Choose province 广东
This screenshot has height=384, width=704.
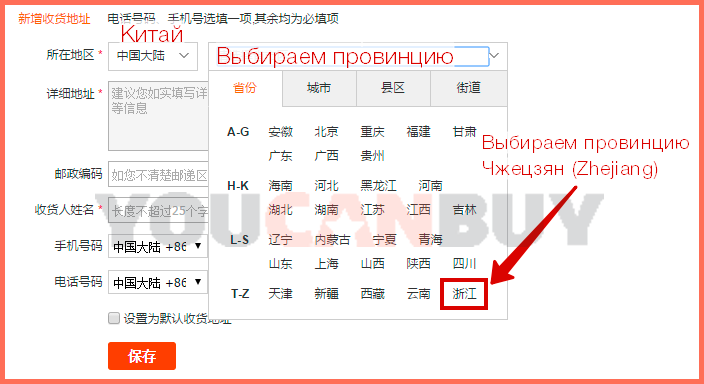coord(280,156)
